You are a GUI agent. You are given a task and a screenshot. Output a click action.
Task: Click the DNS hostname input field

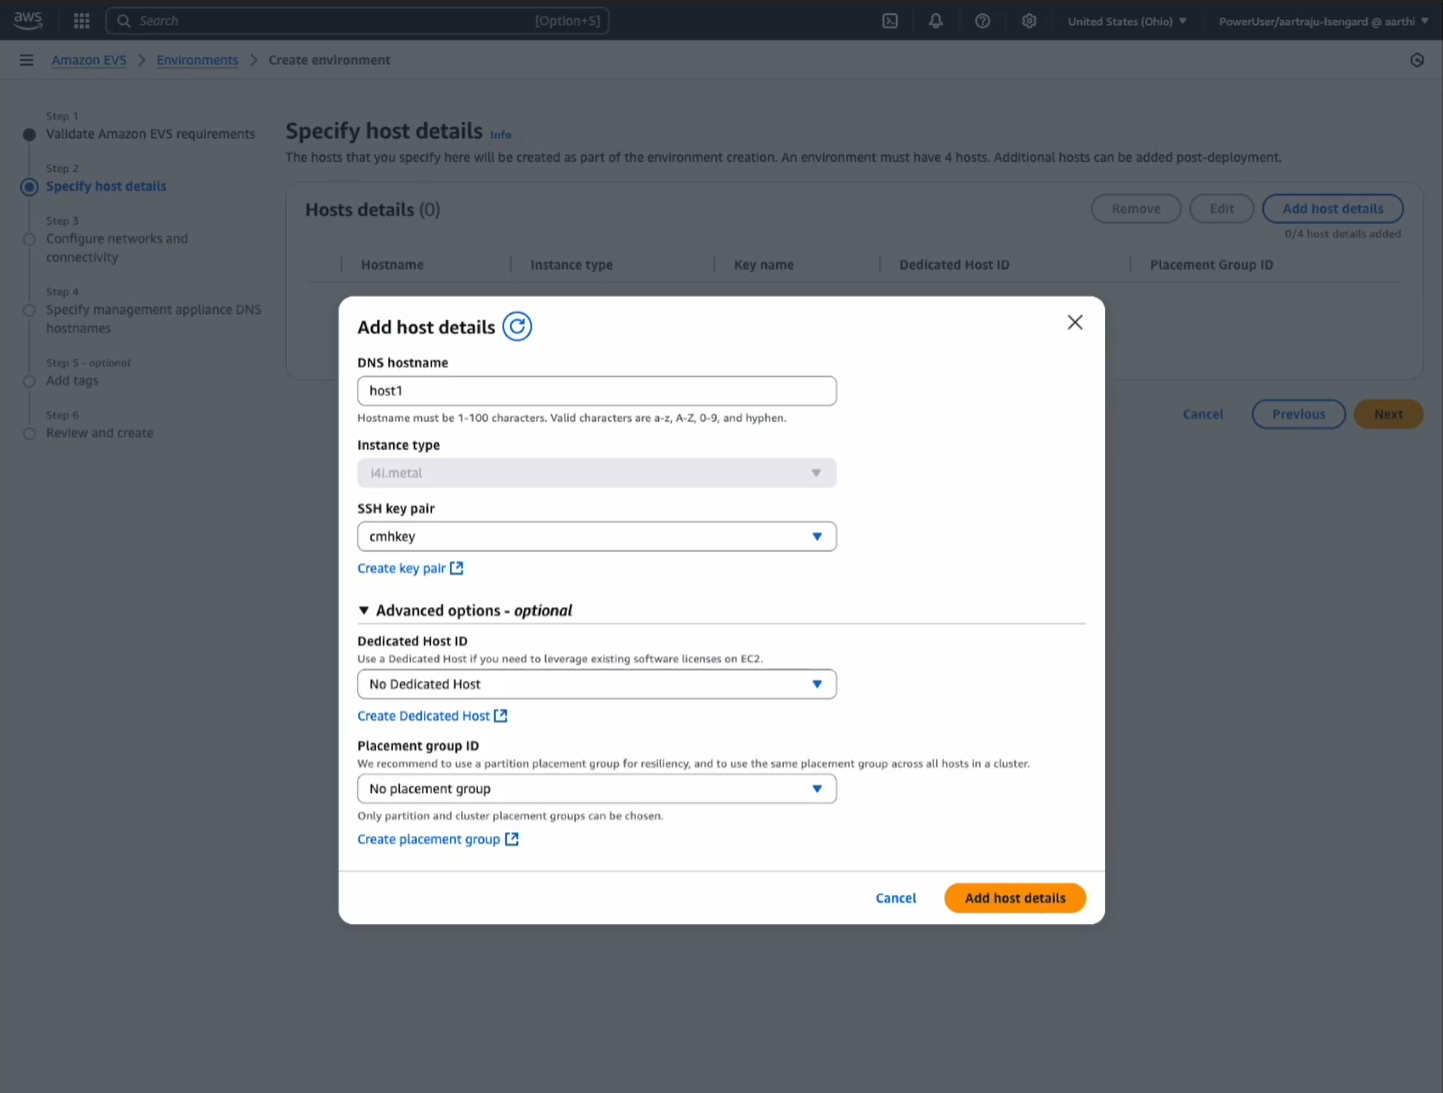[597, 391]
